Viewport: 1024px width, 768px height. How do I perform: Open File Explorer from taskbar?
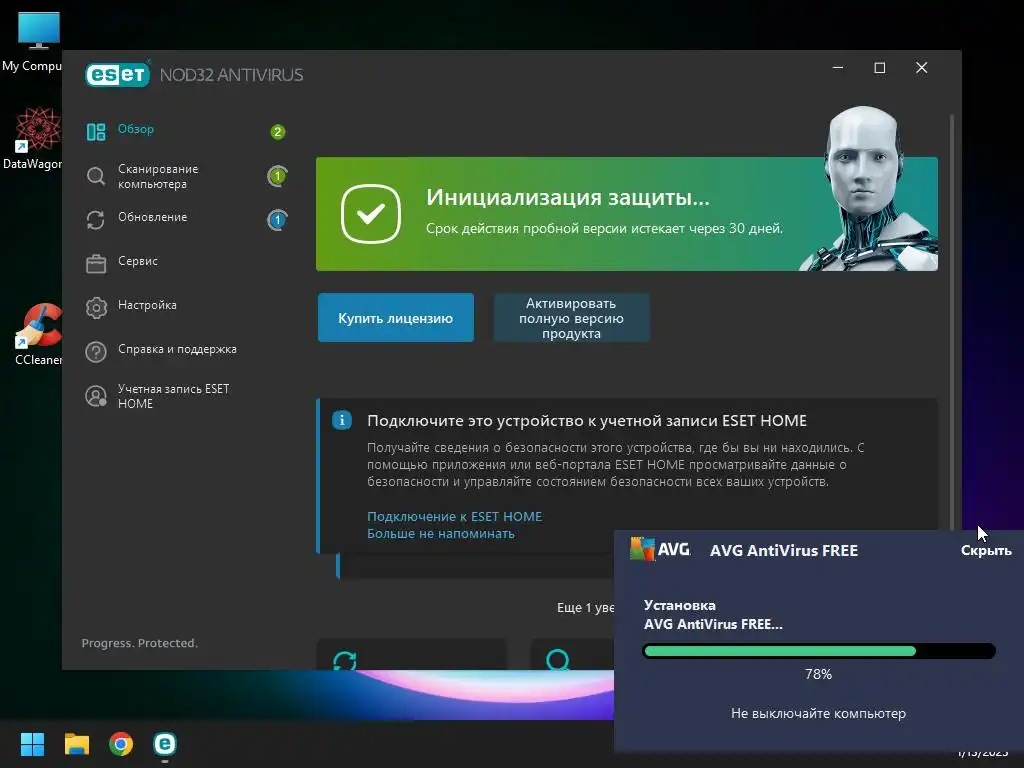click(76, 744)
